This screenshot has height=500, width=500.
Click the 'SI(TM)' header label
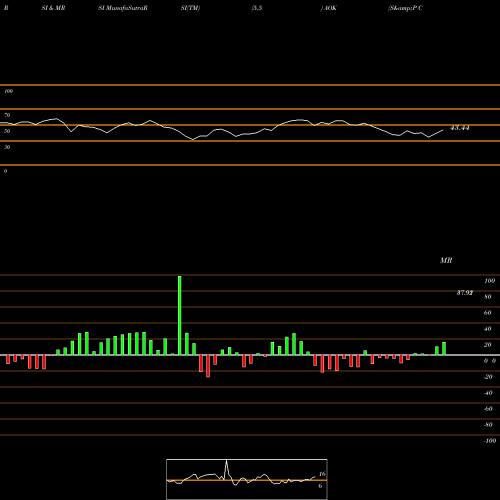point(190,8)
